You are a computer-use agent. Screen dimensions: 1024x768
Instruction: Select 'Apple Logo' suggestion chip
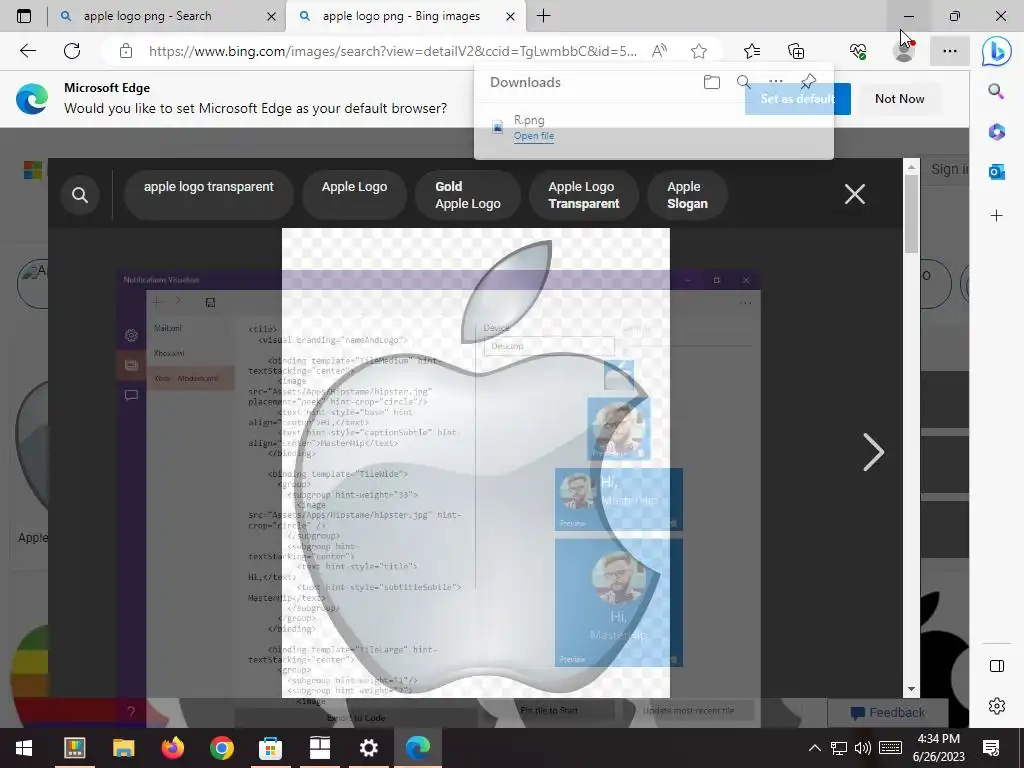[x=354, y=195]
